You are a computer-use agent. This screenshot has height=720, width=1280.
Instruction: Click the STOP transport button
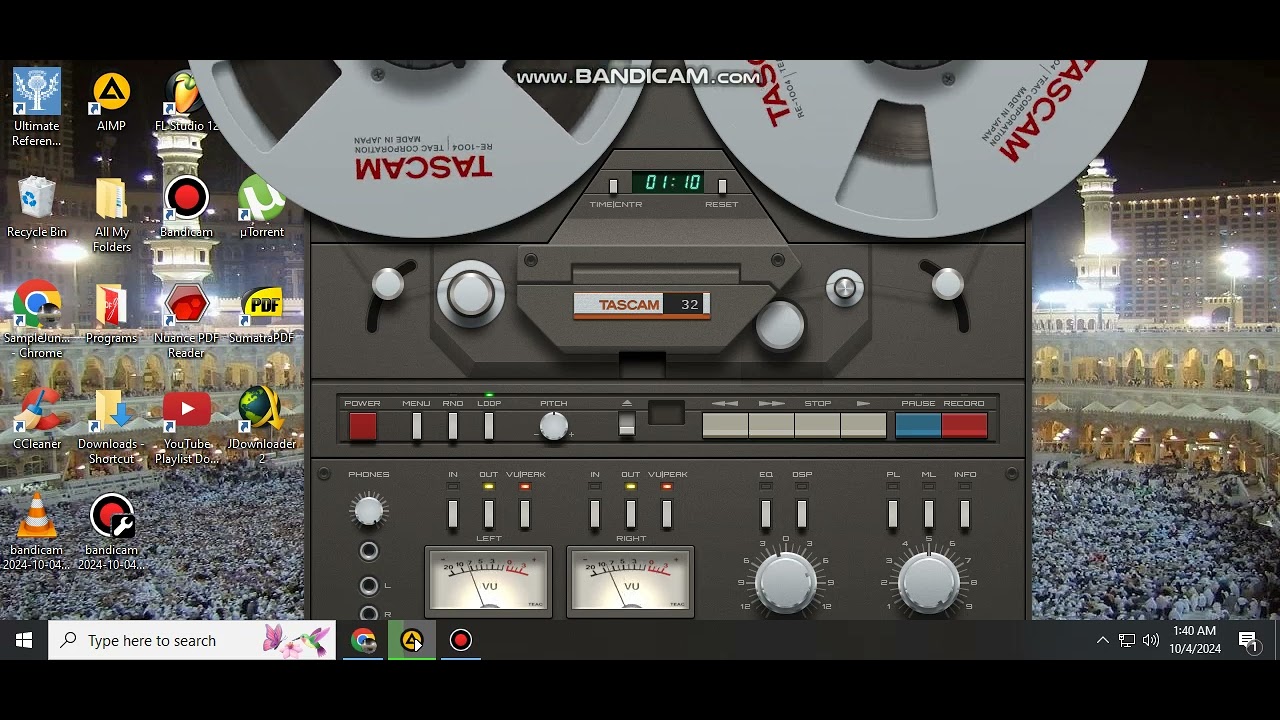[x=817, y=425]
